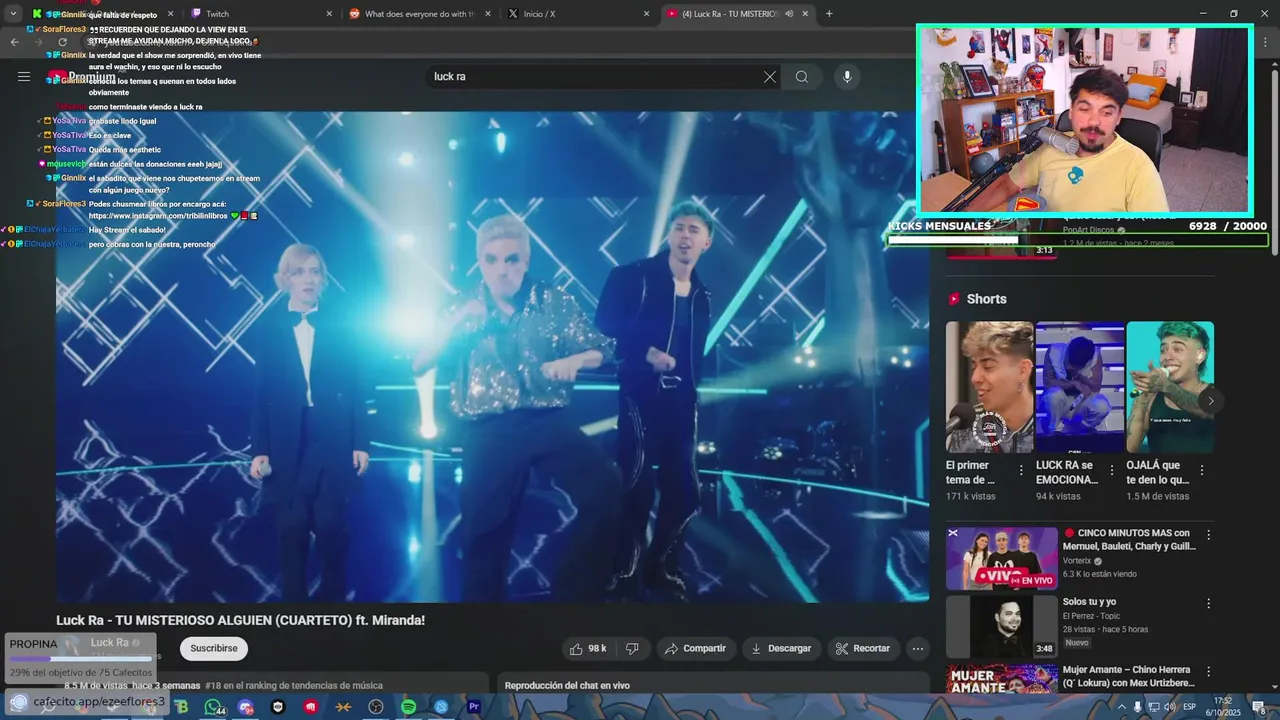Open options for 'El primer tema de' short
The image size is (1280, 720).
coord(1021,470)
